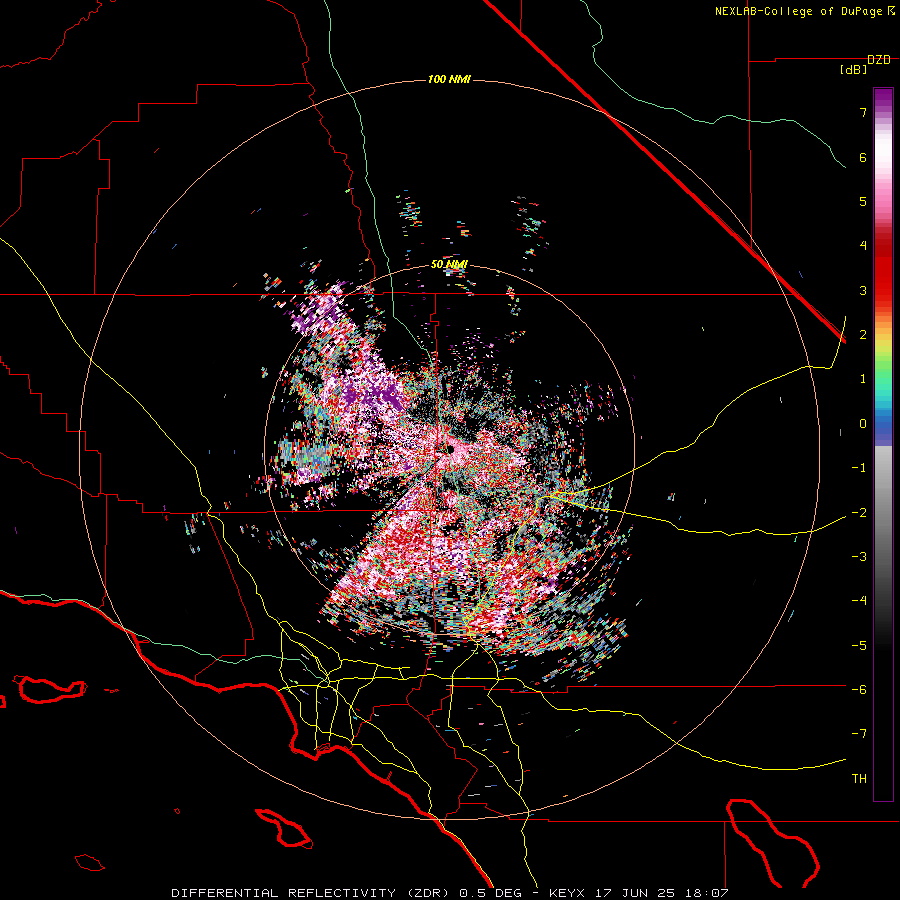Click the 4 dB tick label
The image size is (900, 900).
pos(863,246)
